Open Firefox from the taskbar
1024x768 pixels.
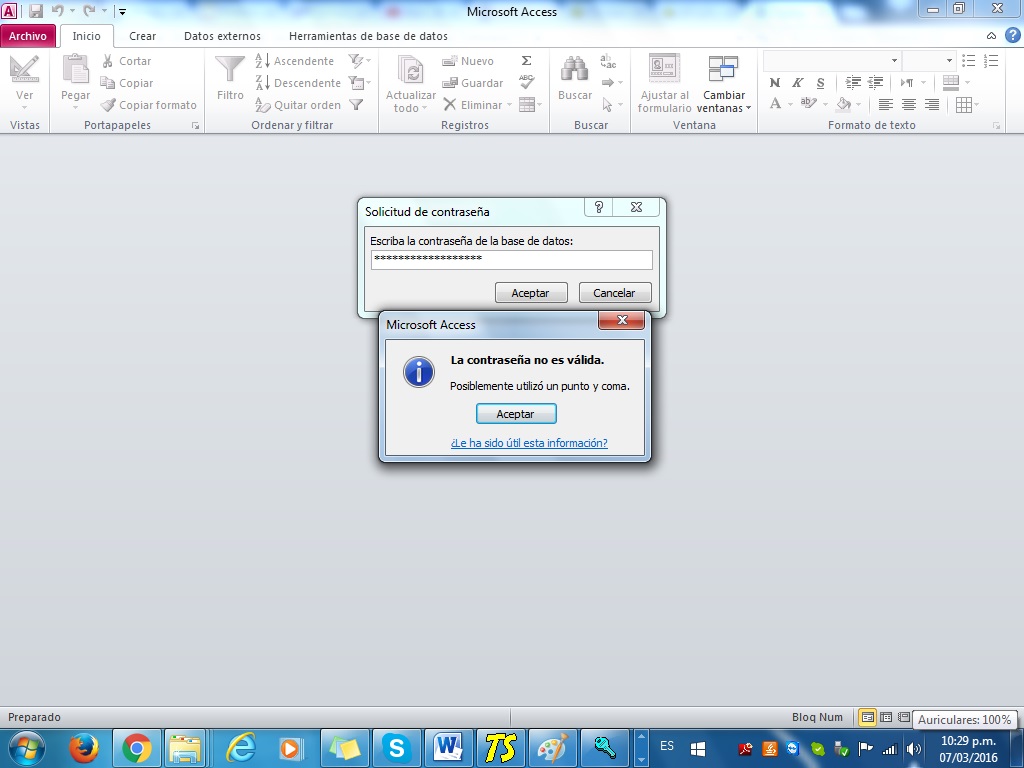point(84,748)
